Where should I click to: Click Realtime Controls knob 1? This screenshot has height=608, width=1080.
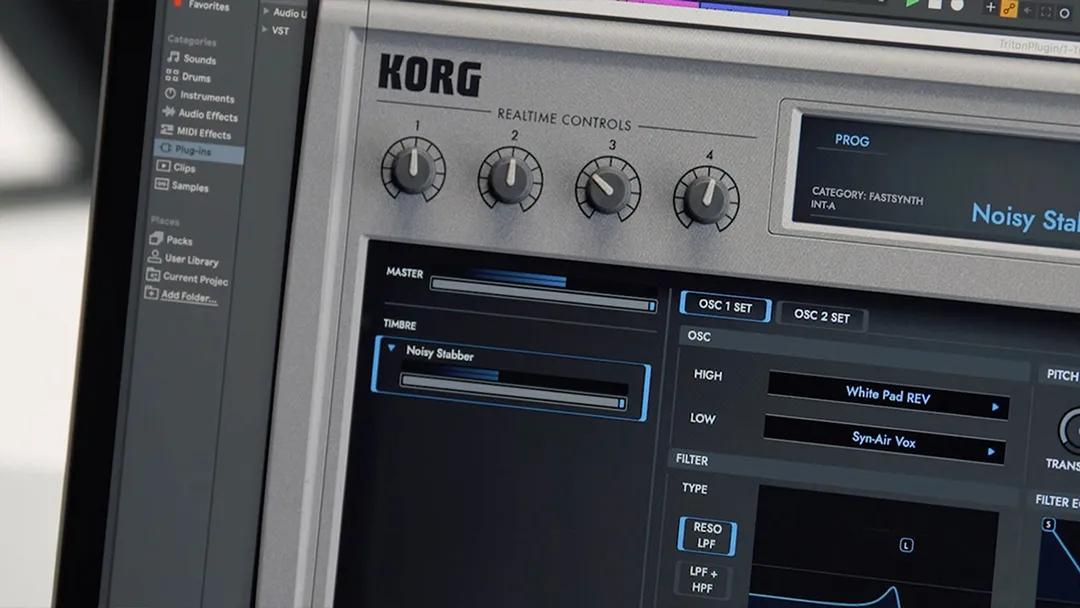click(x=413, y=169)
